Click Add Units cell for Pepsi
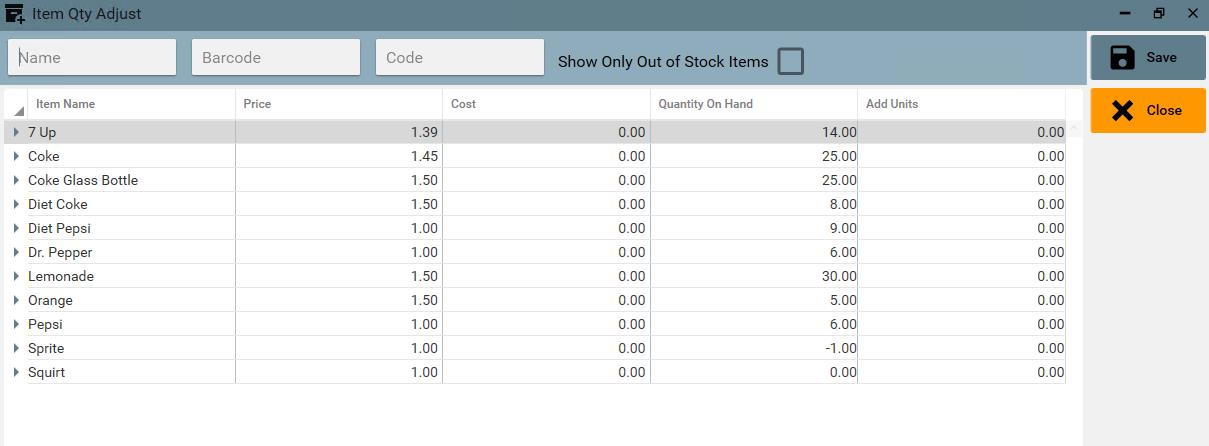The width and height of the screenshot is (1209, 446). [x=962, y=324]
